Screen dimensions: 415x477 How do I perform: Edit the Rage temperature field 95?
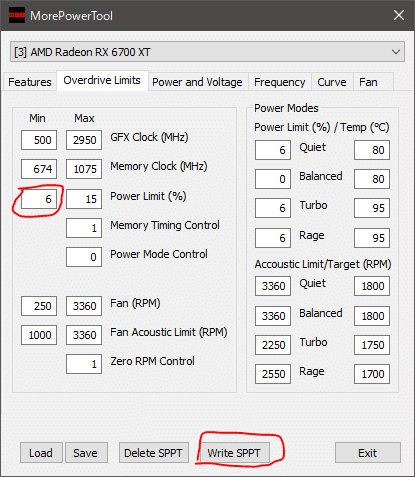[372, 238]
